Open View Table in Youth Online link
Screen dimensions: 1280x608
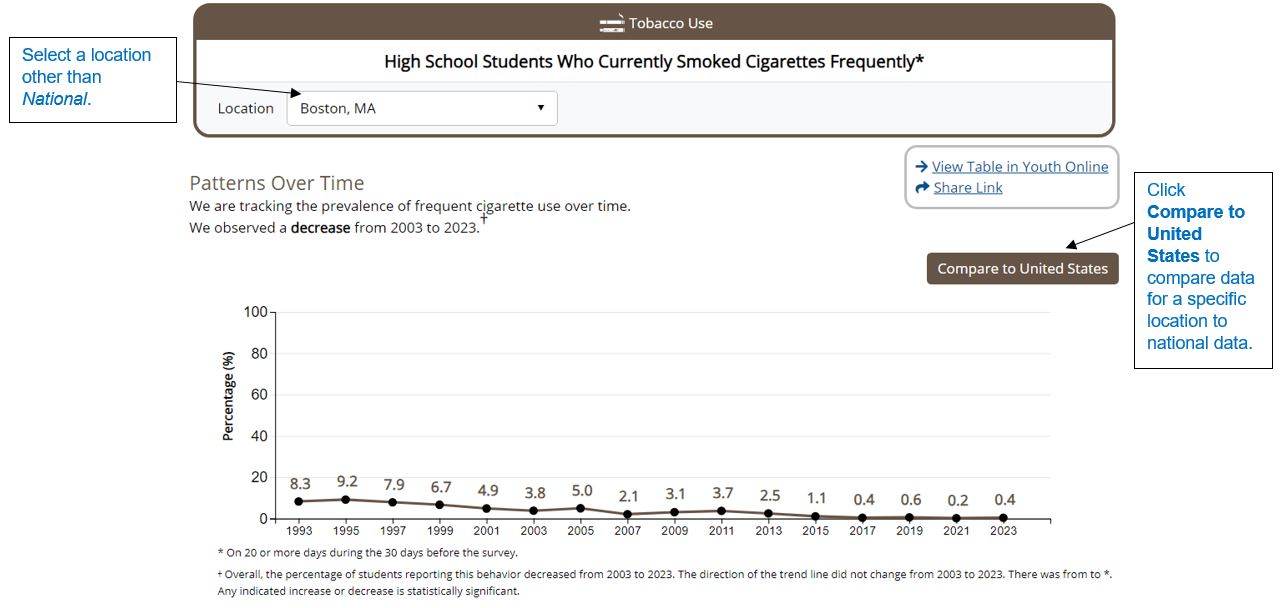click(x=1020, y=167)
